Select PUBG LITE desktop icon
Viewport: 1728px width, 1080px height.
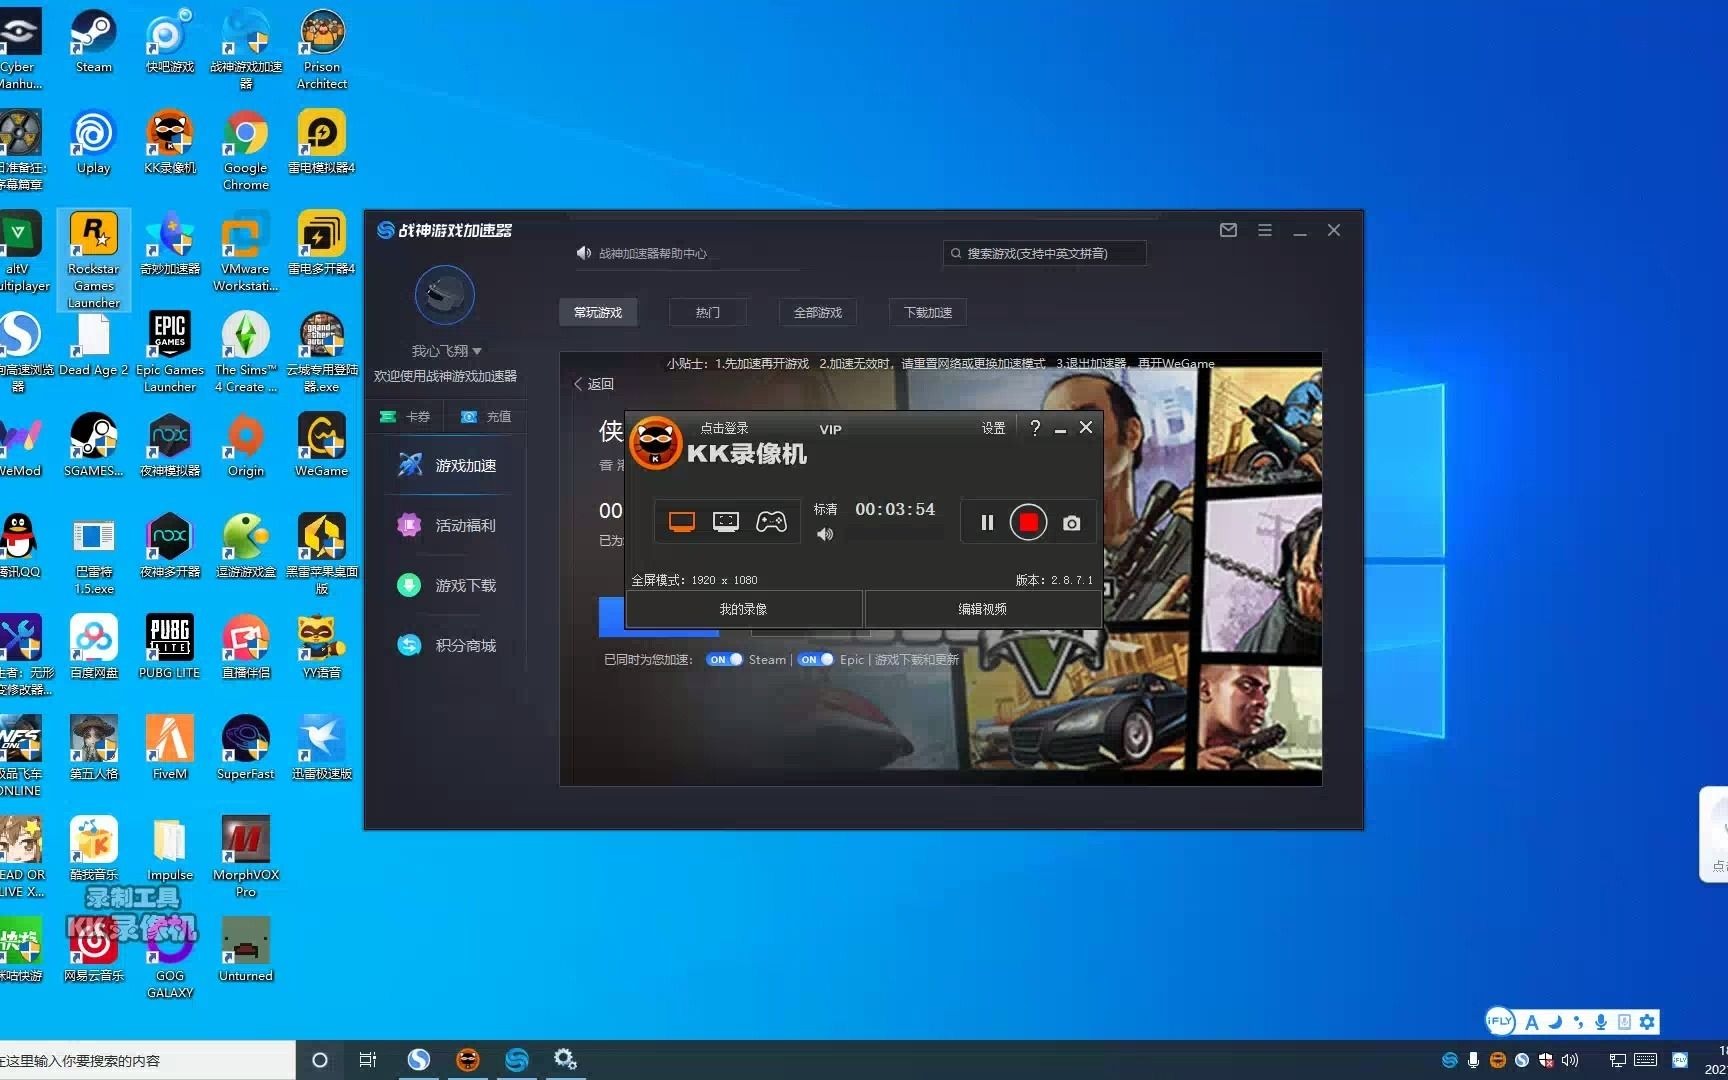click(x=170, y=647)
